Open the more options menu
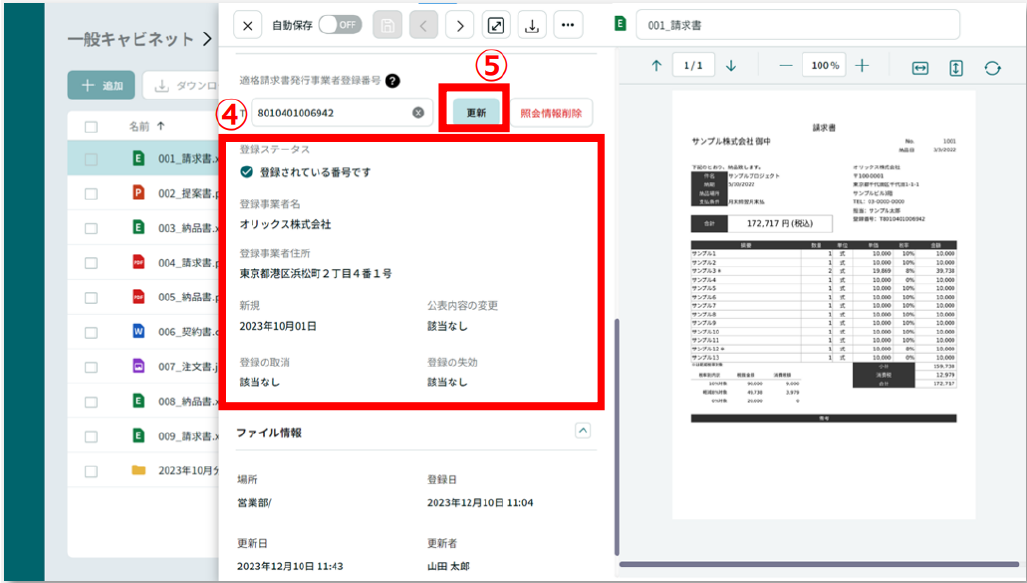 point(568,25)
